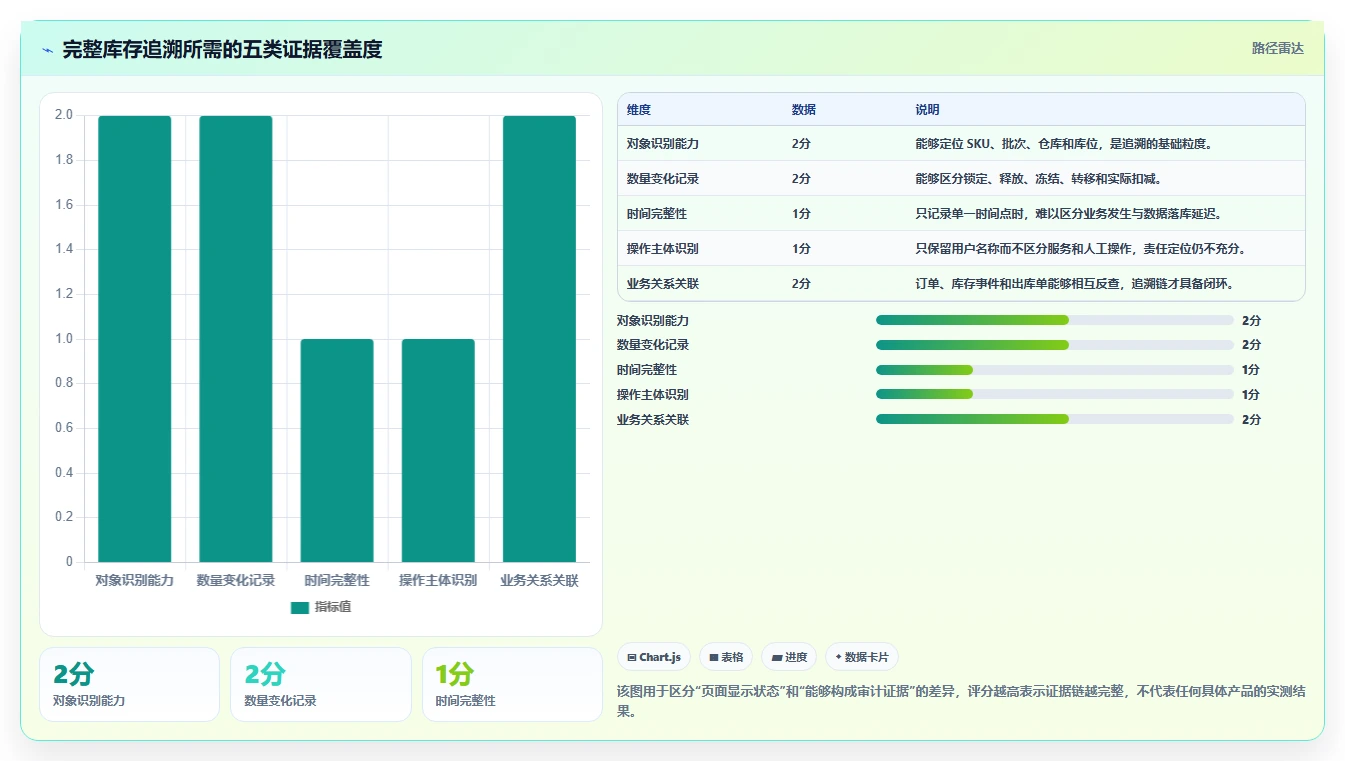Click the 时间完整性 progress bar
The height and width of the screenshot is (761, 1345).
tap(1055, 370)
